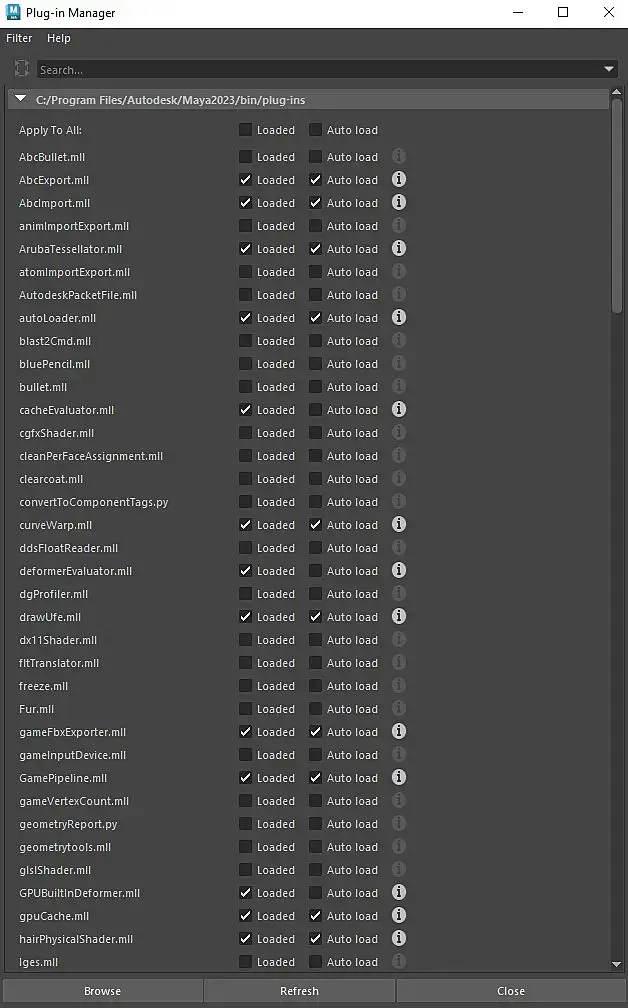Click the cacheEvaluator.mll info icon

point(398,410)
